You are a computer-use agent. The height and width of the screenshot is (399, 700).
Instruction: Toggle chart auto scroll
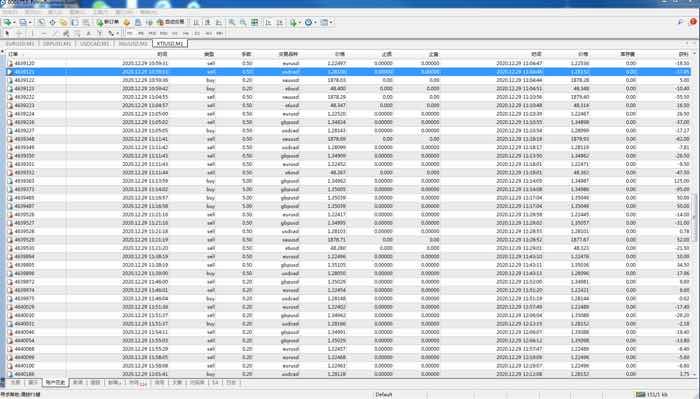tap(268, 22)
